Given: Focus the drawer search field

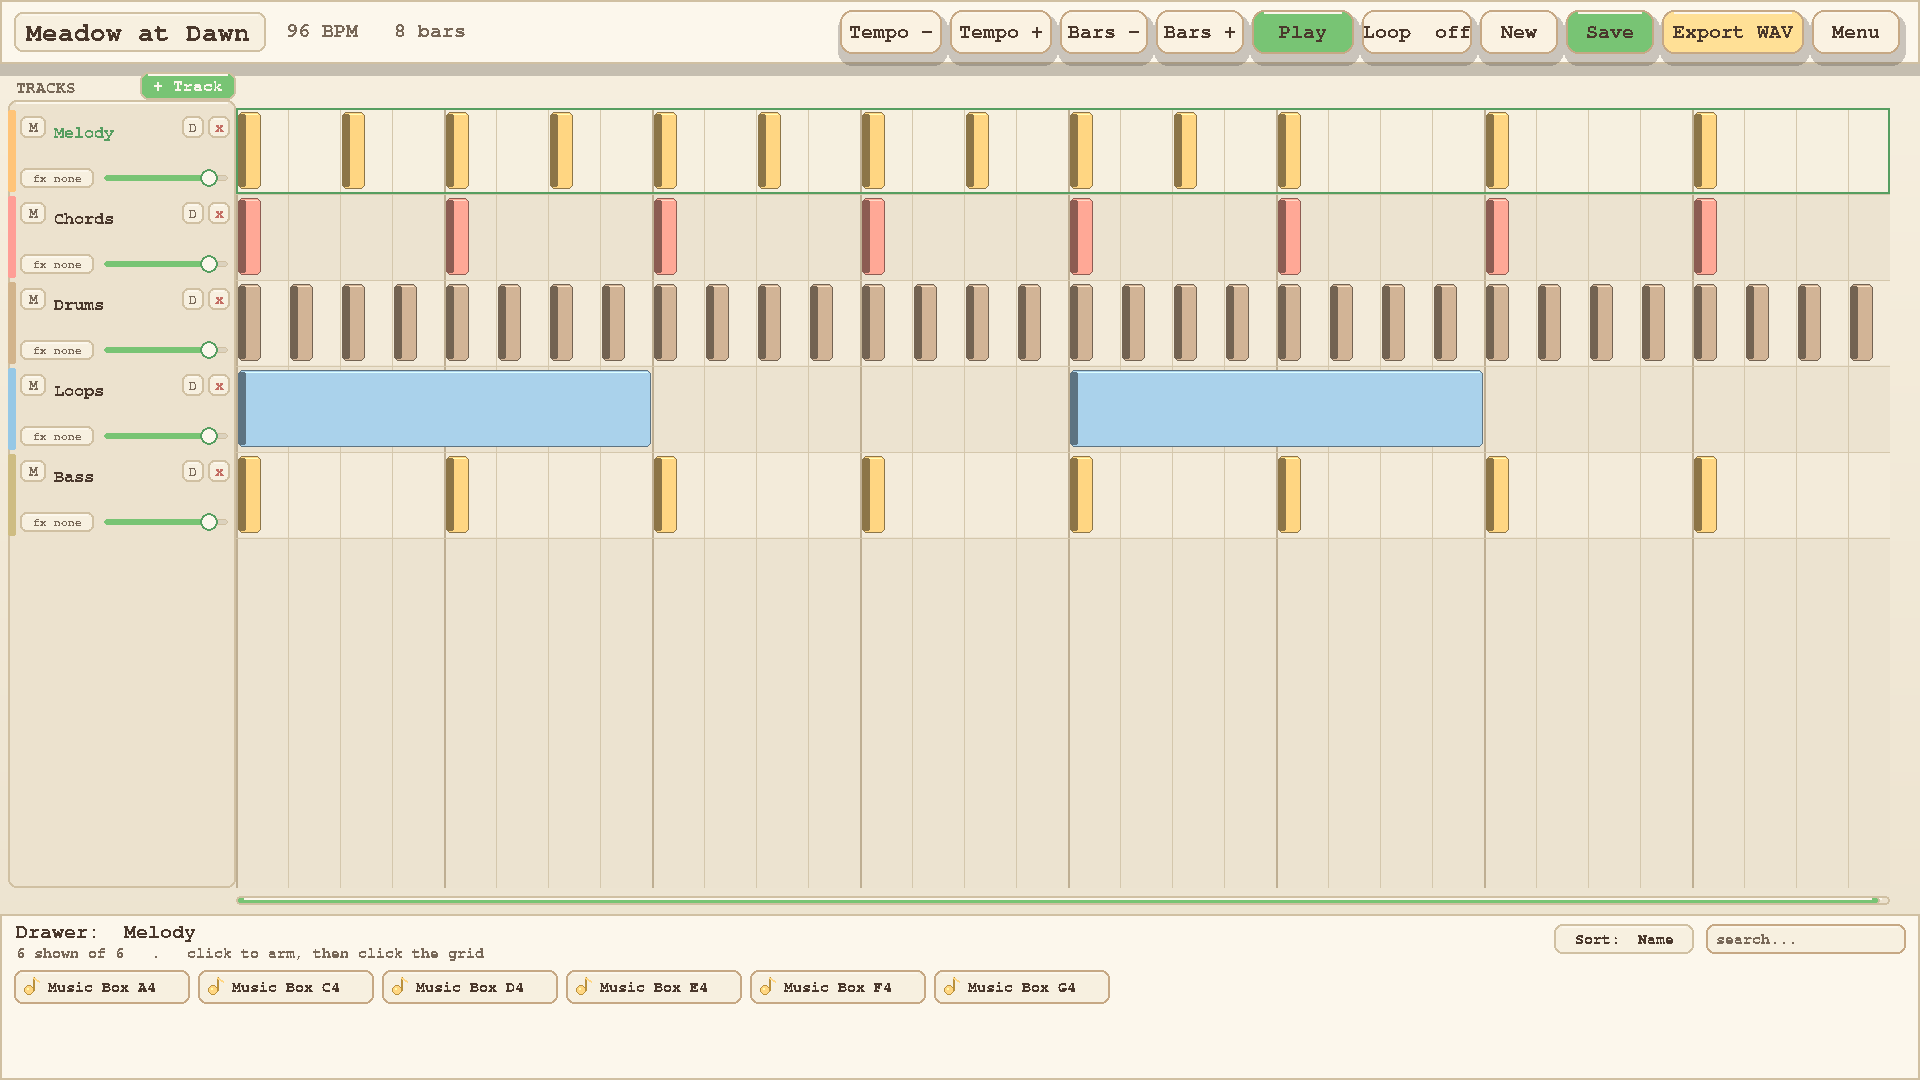Looking at the screenshot, I should point(1805,940).
